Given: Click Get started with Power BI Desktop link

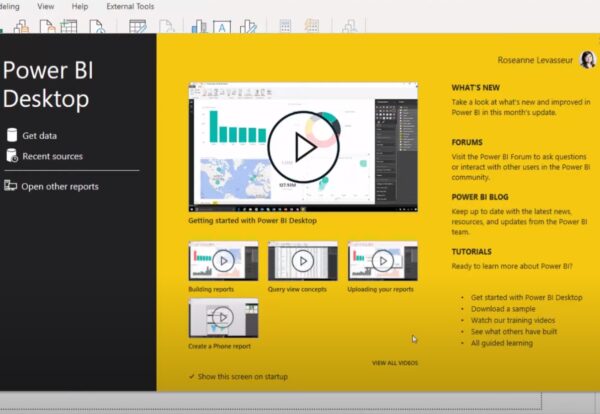Looking at the screenshot, I should pos(527,297).
